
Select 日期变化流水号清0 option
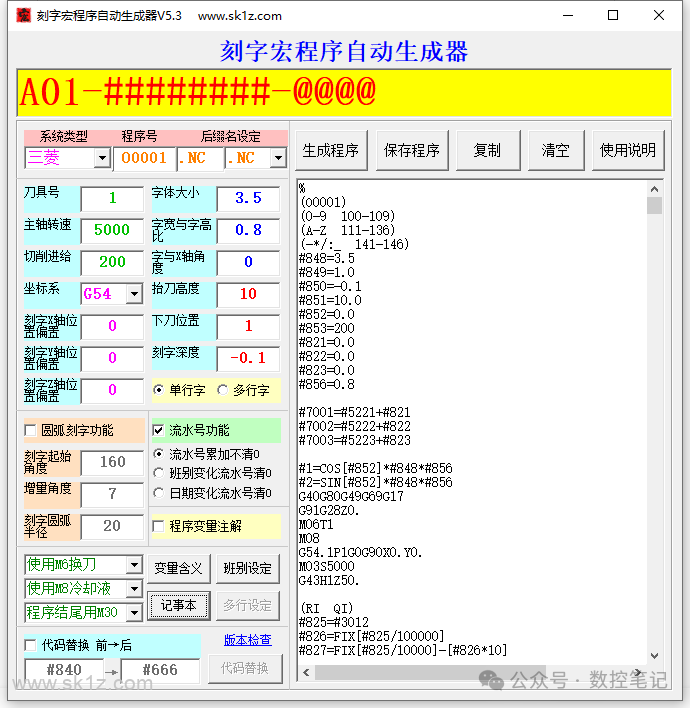158,493
